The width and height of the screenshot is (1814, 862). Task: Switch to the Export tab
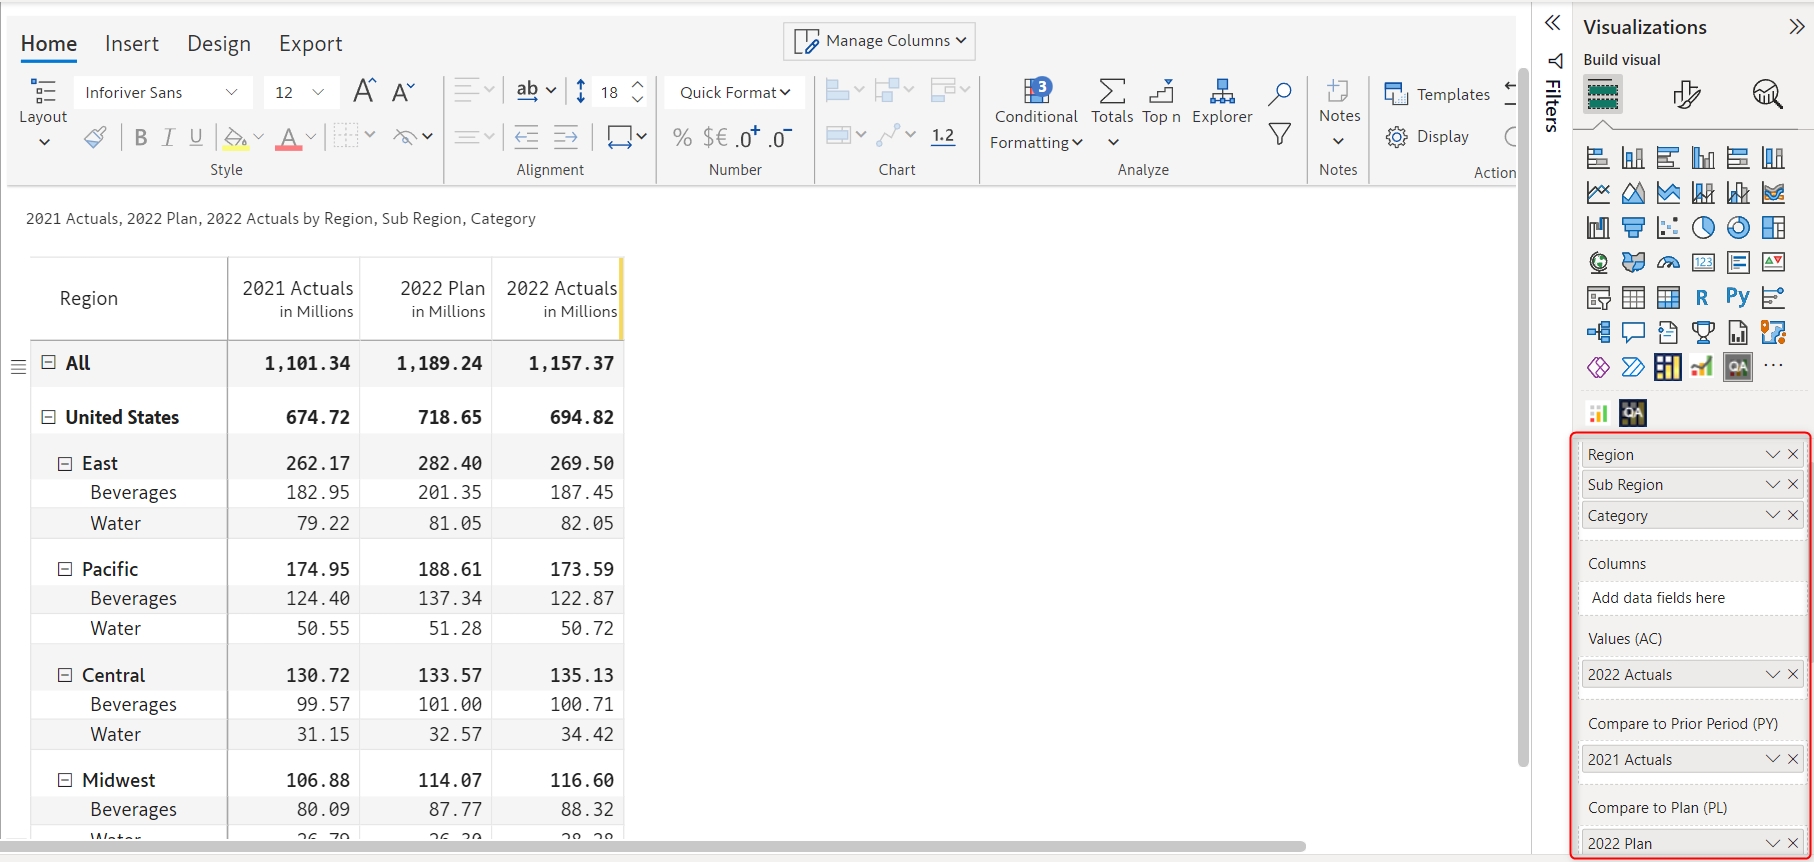click(310, 44)
